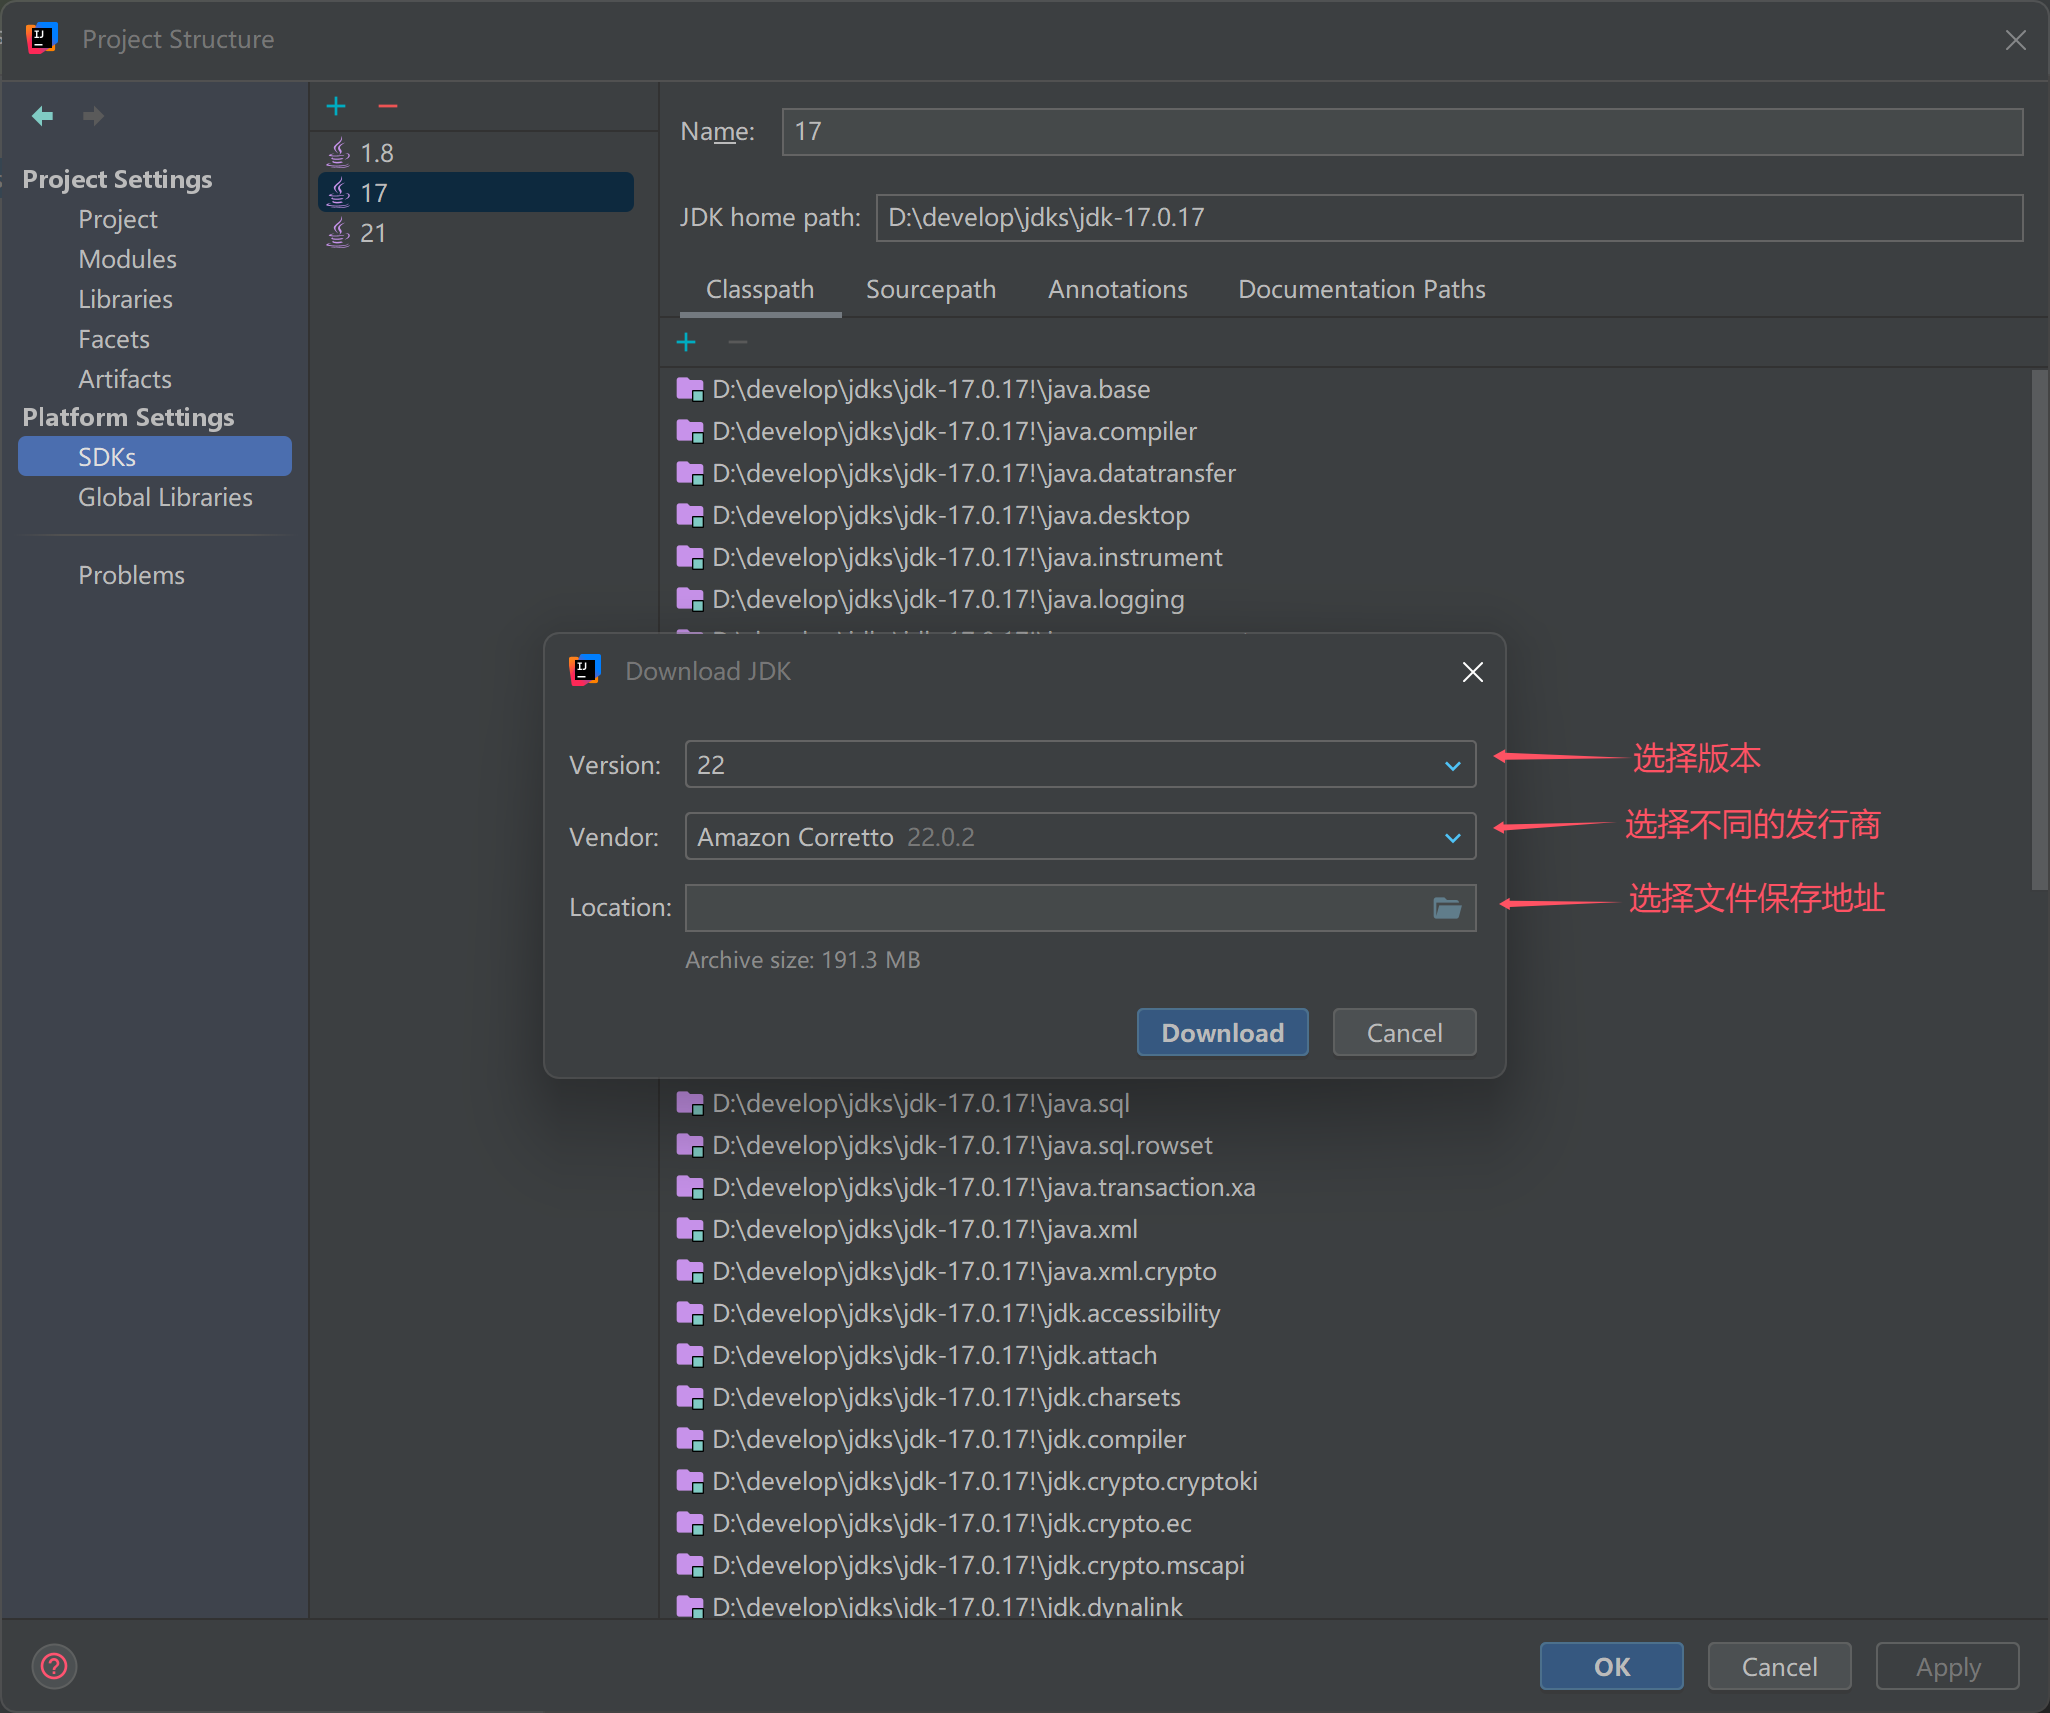Click the back navigation arrow
Image resolution: width=2050 pixels, height=1713 pixels.
point(42,116)
